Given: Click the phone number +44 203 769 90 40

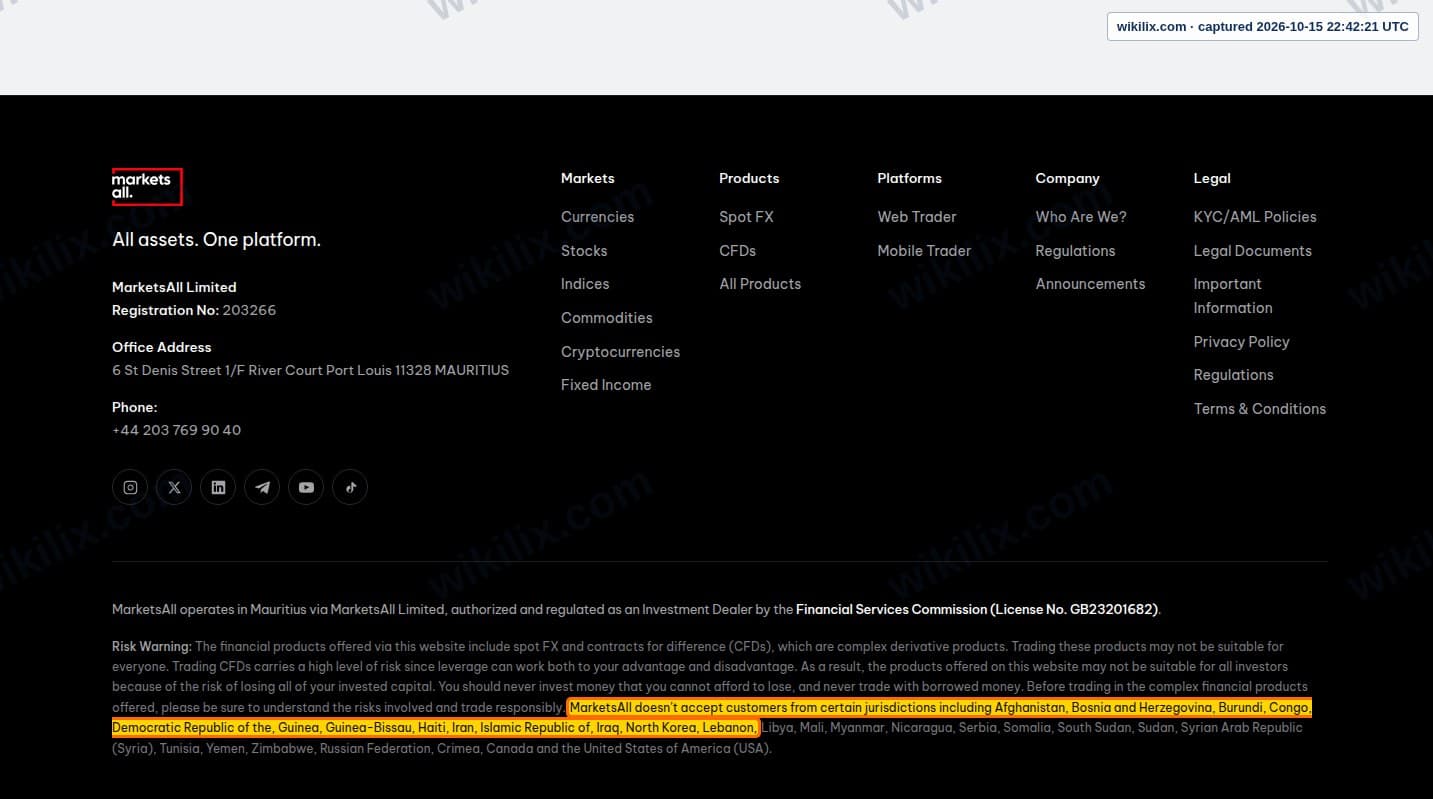Looking at the screenshot, I should [x=176, y=430].
